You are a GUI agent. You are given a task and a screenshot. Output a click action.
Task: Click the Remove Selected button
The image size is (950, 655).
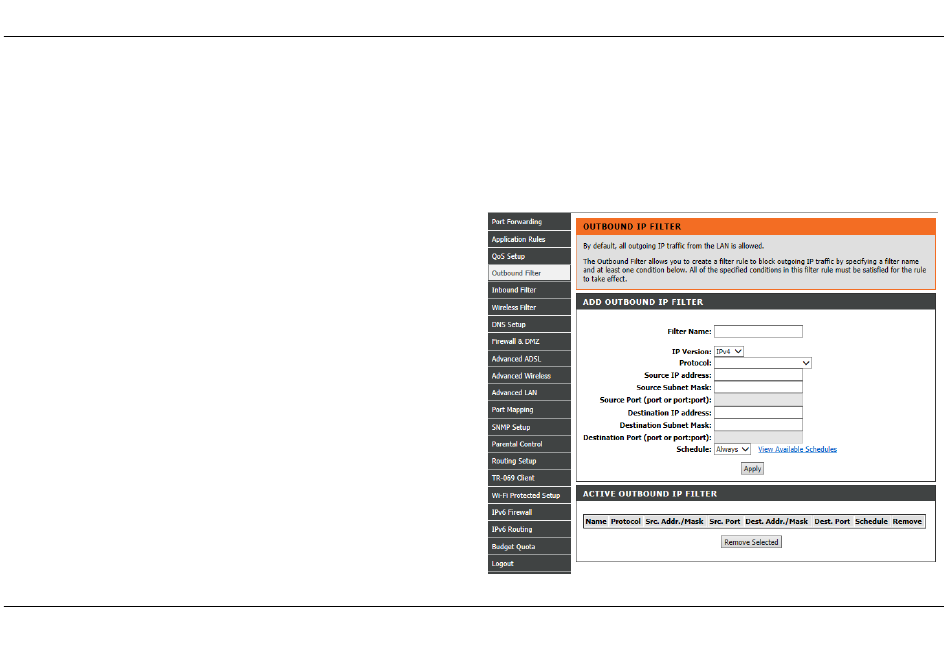pyautogui.click(x=751, y=542)
